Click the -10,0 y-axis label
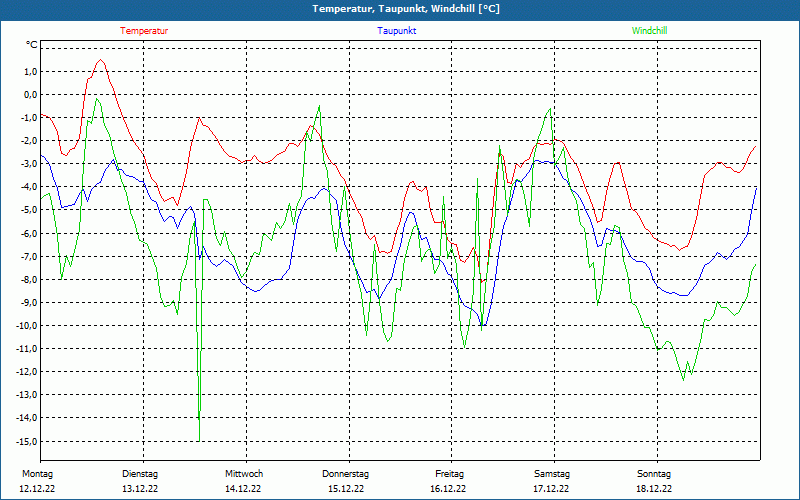This screenshot has height=500, width=800. pyautogui.click(x=27, y=326)
